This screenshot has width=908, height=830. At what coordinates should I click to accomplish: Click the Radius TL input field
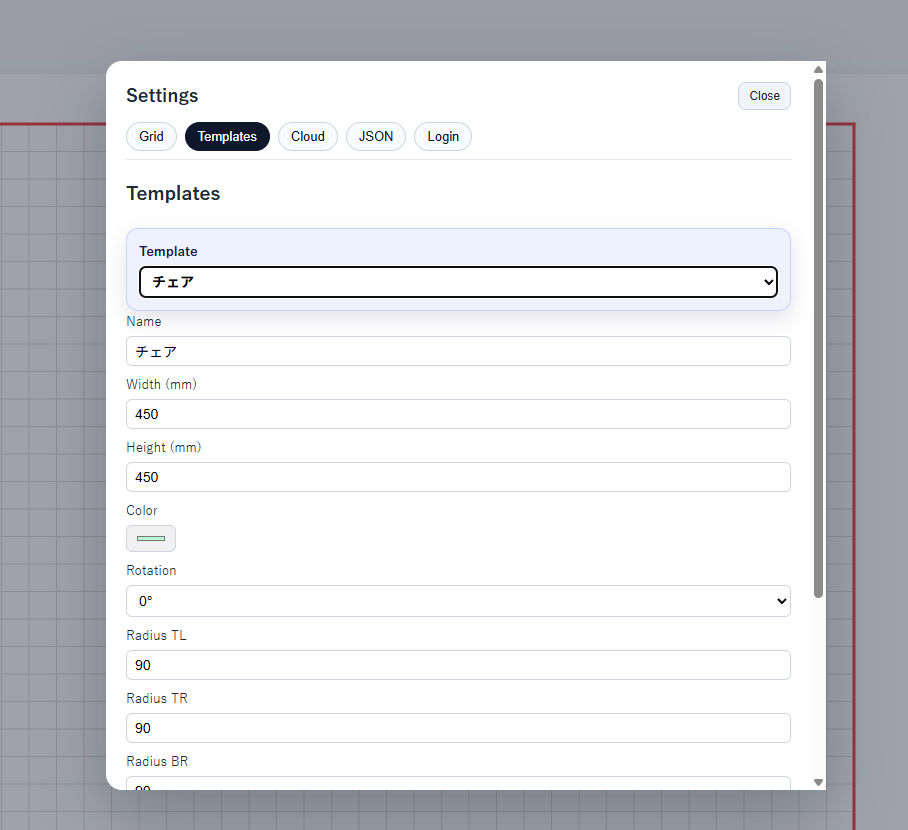pos(458,665)
